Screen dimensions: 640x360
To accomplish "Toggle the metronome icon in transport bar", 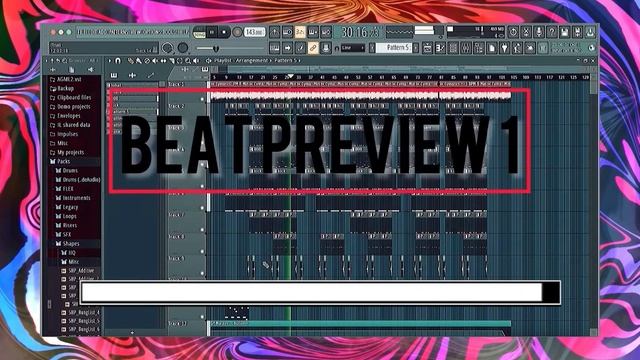I will point(275,32).
